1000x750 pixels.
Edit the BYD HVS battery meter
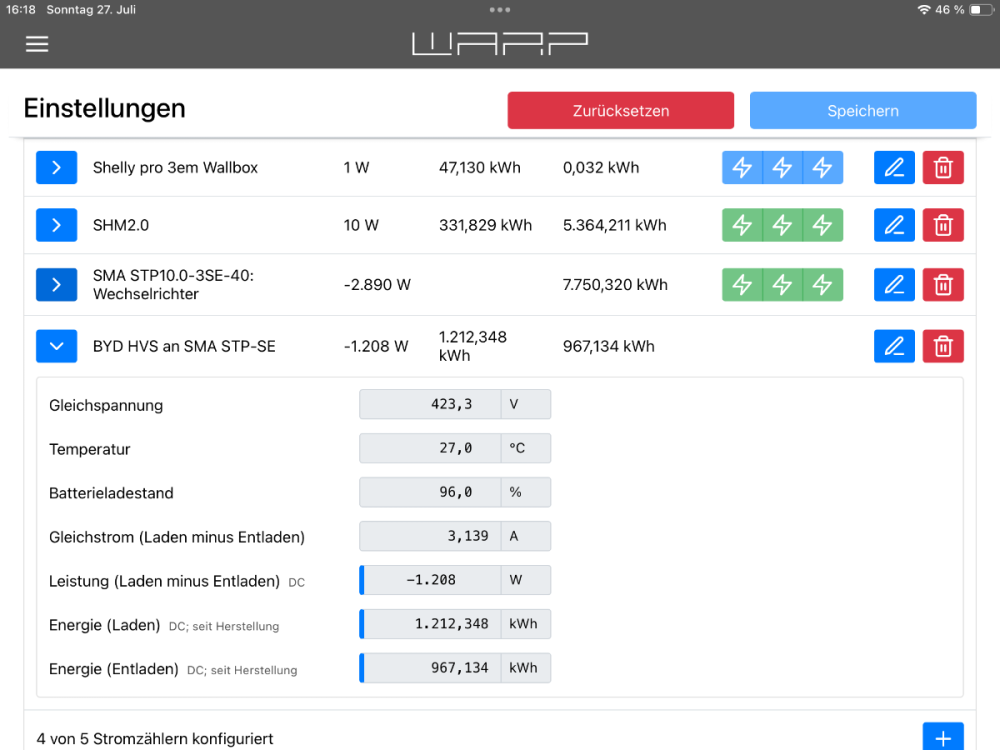(x=894, y=346)
